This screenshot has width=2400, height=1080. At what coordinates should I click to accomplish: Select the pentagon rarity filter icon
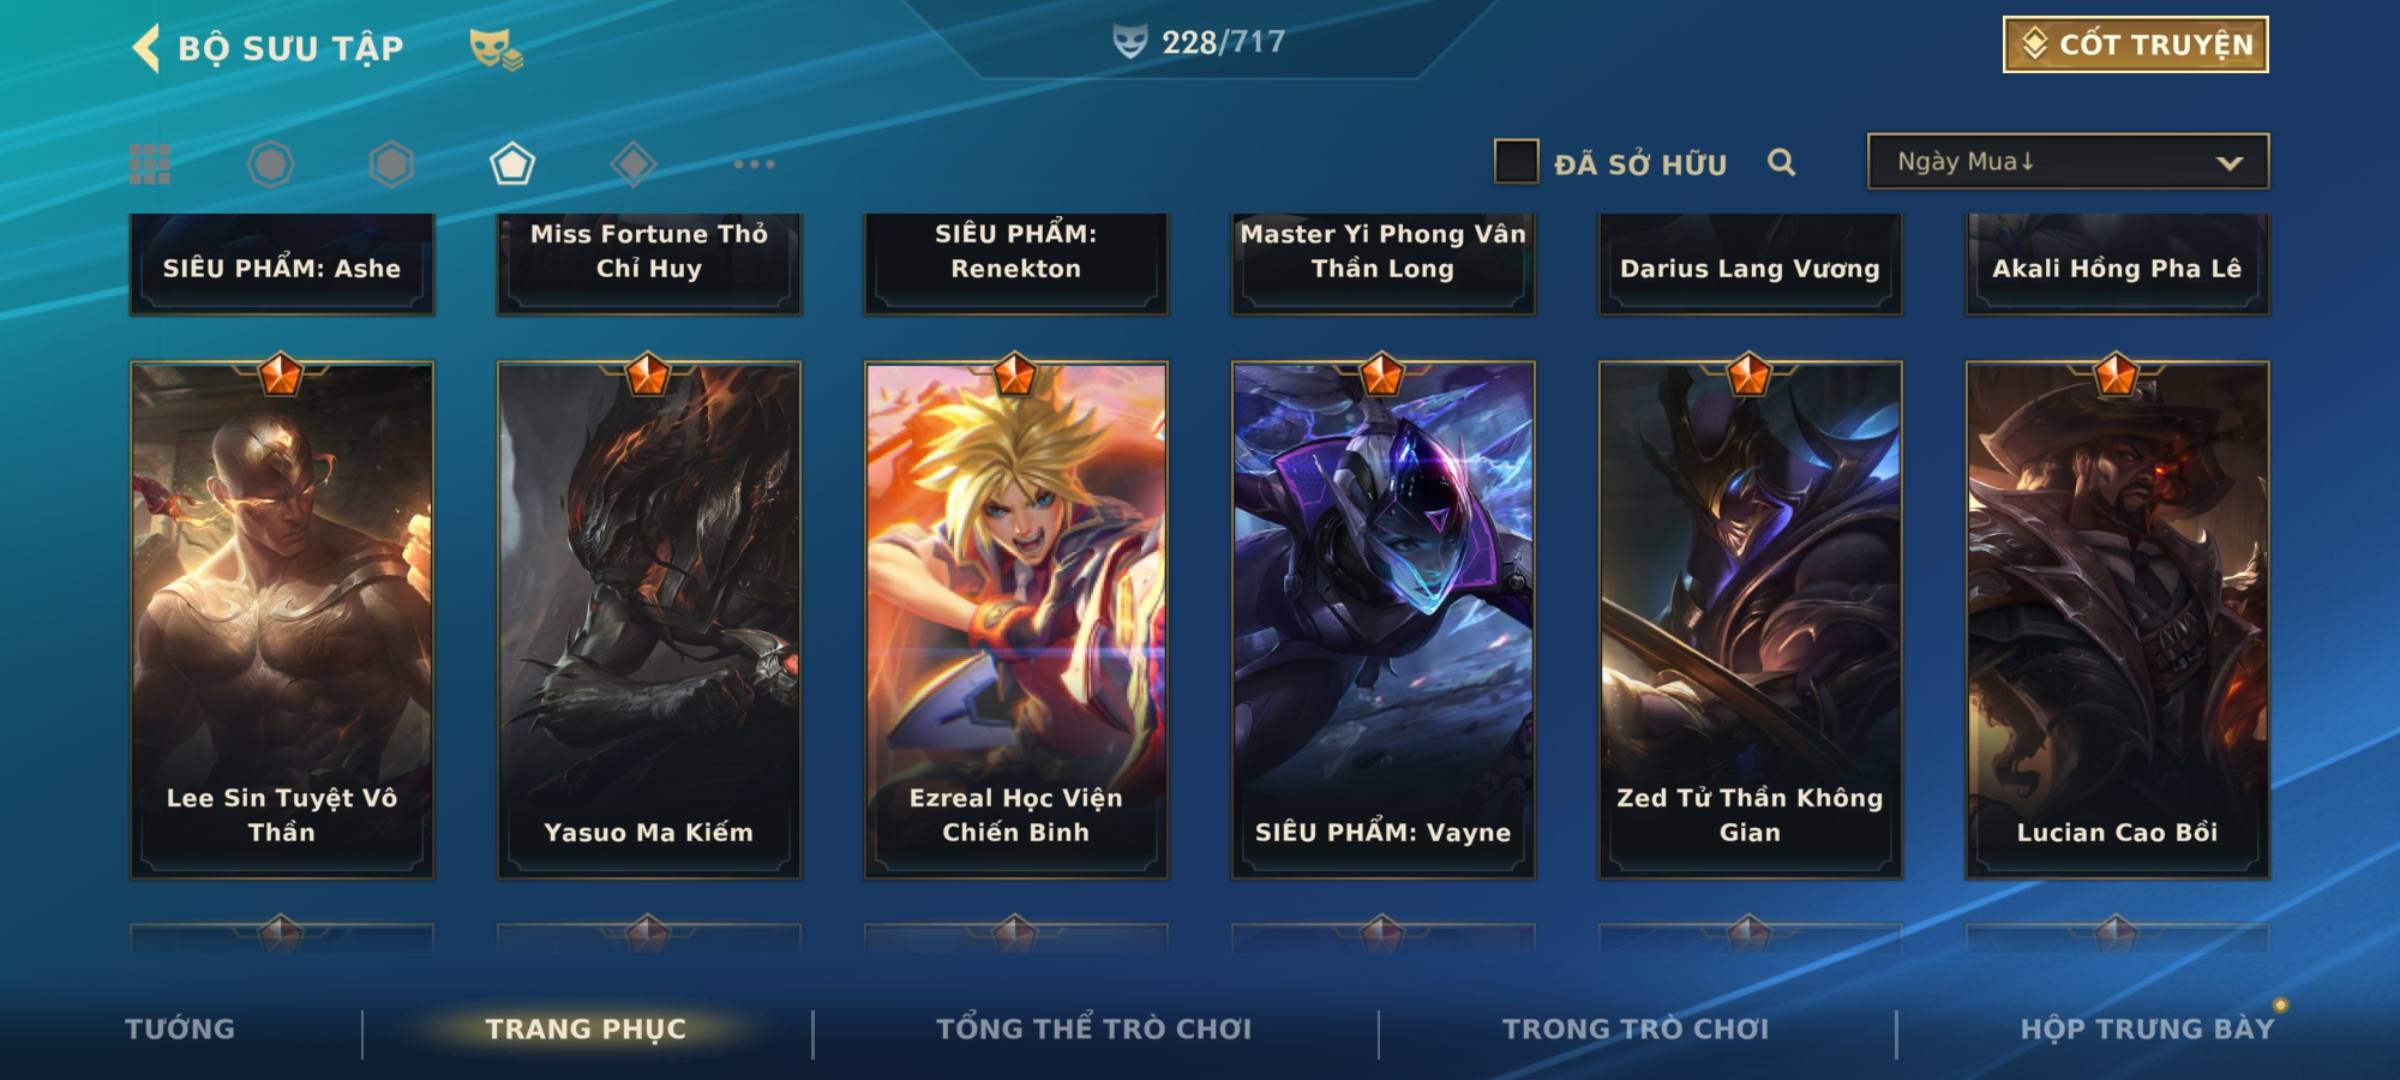point(512,164)
